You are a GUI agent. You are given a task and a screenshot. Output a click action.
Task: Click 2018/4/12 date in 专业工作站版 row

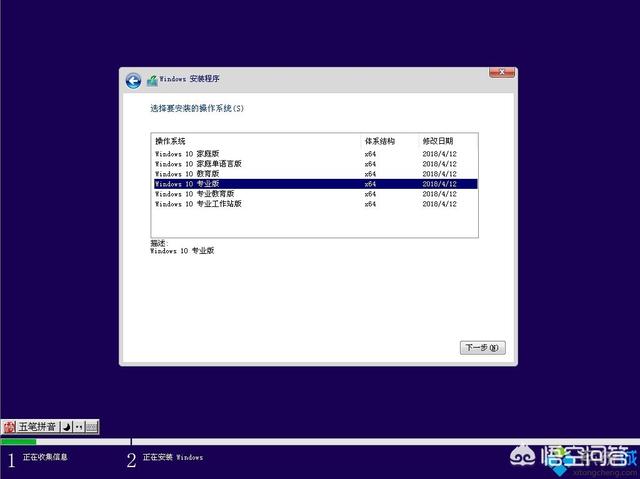click(x=440, y=204)
